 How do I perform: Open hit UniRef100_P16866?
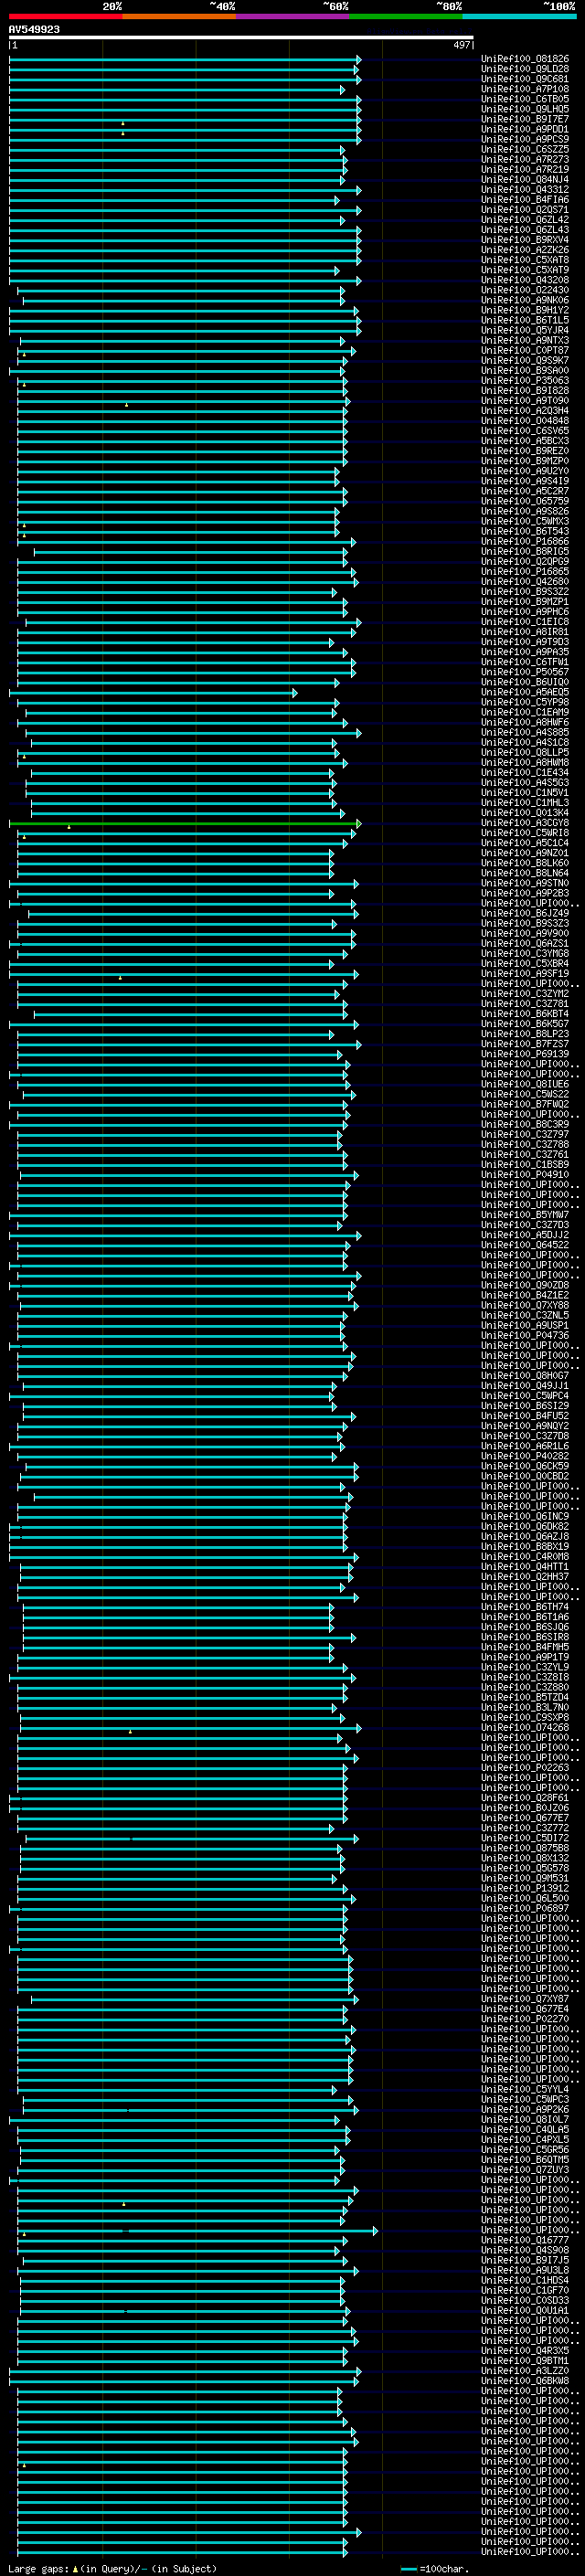point(525,541)
